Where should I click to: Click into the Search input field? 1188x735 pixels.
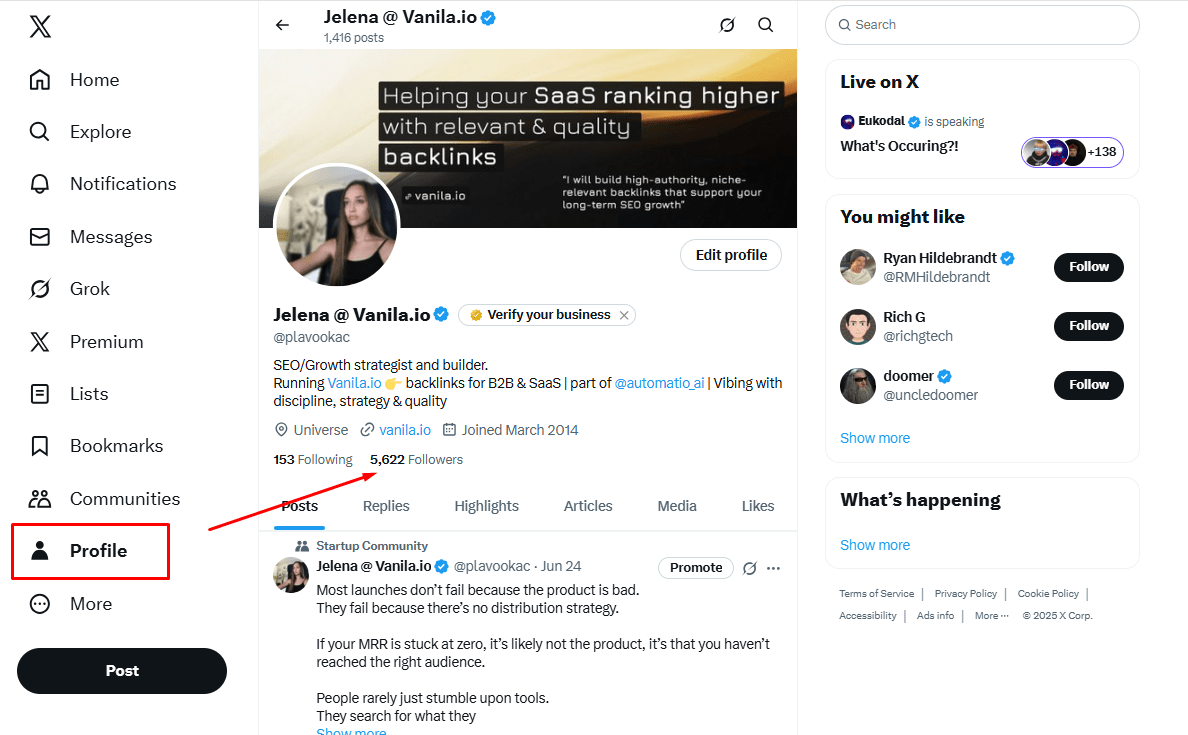coord(982,24)
